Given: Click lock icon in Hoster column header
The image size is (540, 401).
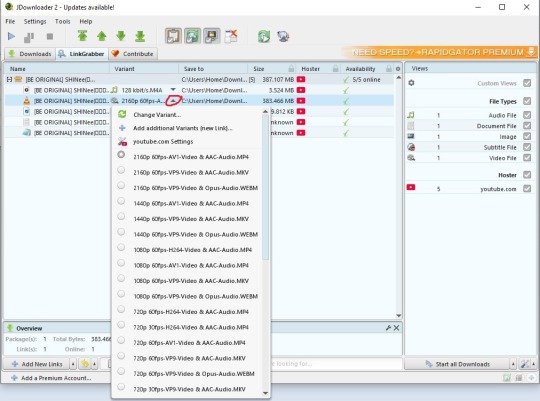Looking at the screenshot, I should 335,69.
